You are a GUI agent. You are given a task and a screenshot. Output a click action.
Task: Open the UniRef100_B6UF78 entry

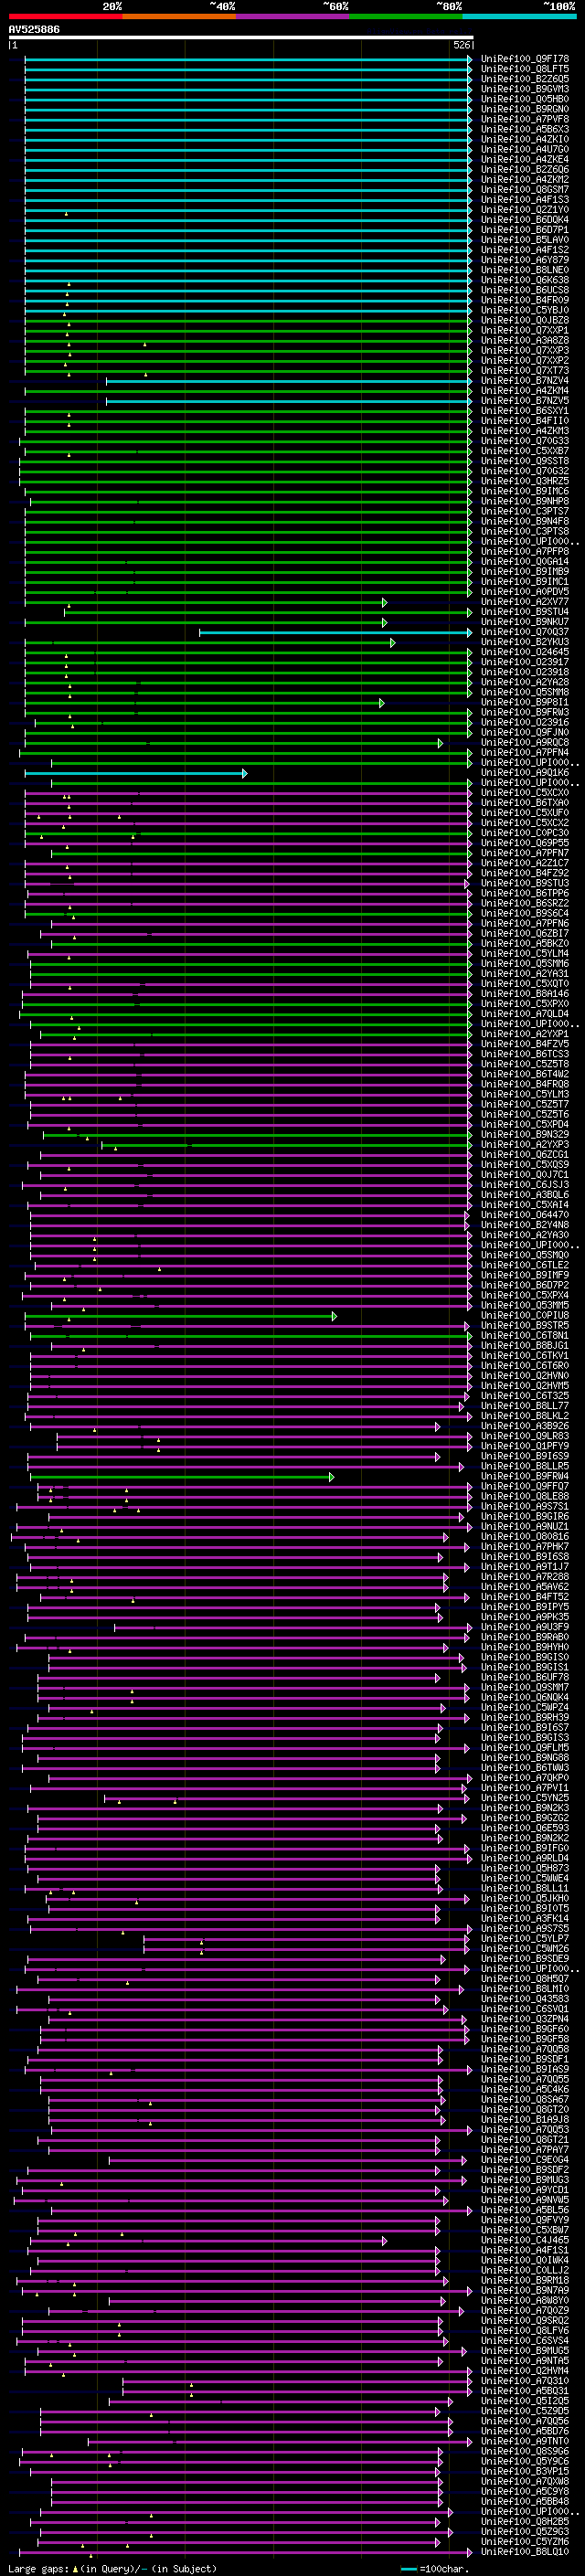click(525, 1678)
